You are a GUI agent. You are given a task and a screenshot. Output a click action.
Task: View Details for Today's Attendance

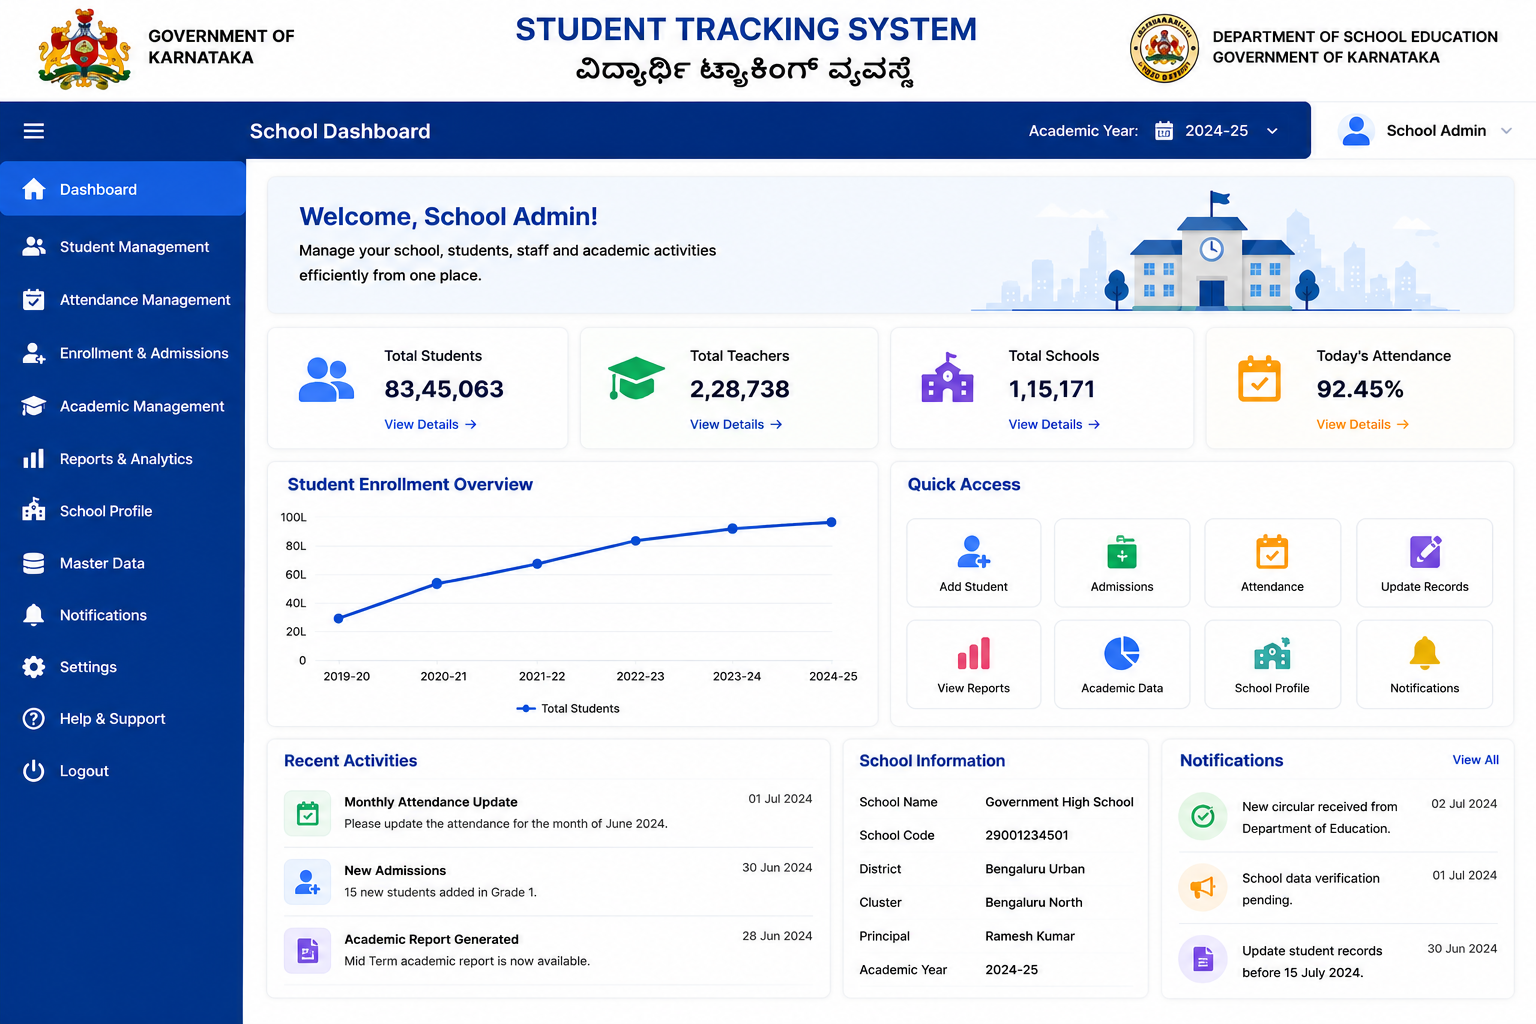tap(1362, 425)
